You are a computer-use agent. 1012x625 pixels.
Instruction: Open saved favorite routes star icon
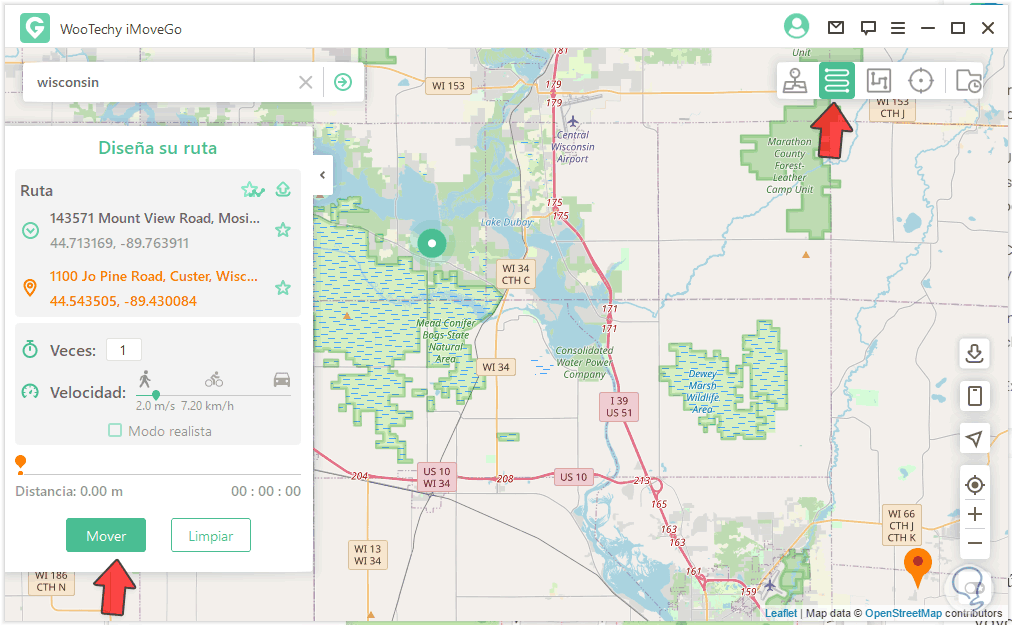(x=252, y=190)
